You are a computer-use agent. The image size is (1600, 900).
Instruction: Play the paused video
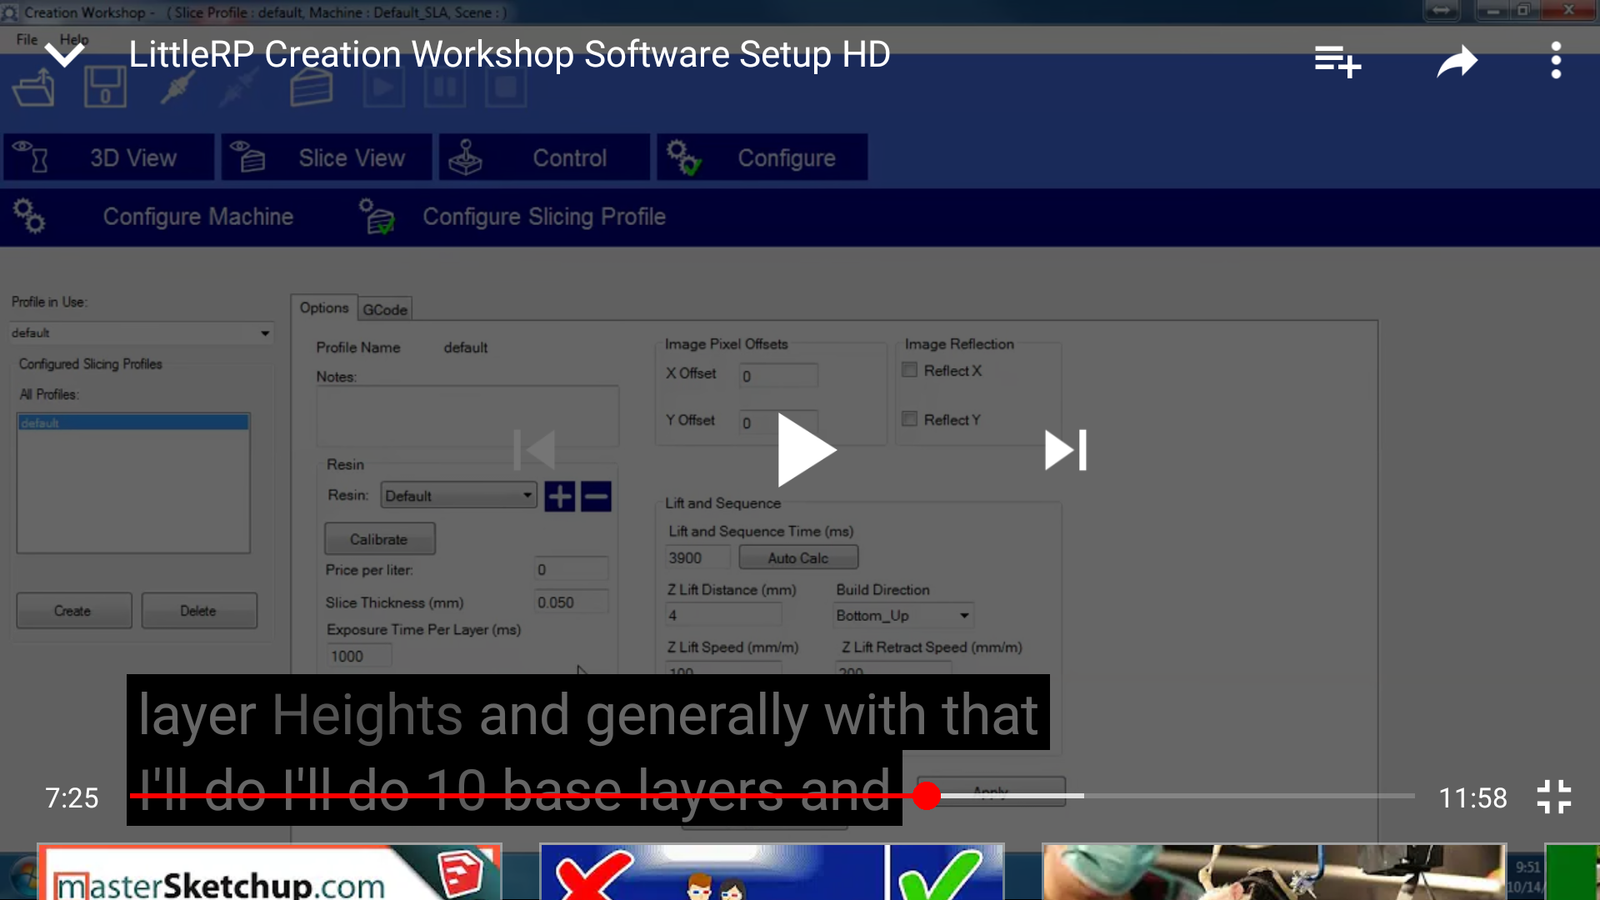click(806, 450)
